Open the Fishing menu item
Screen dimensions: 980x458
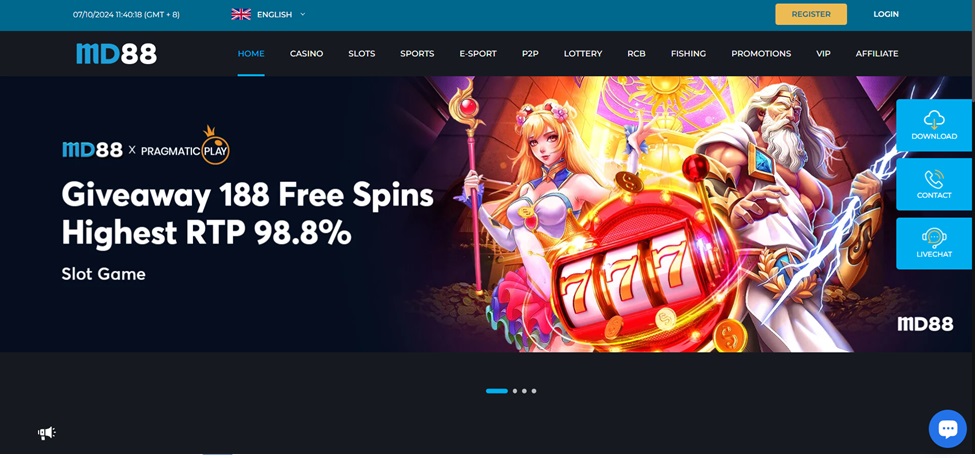pyautogui.click(x=688, y=54)
